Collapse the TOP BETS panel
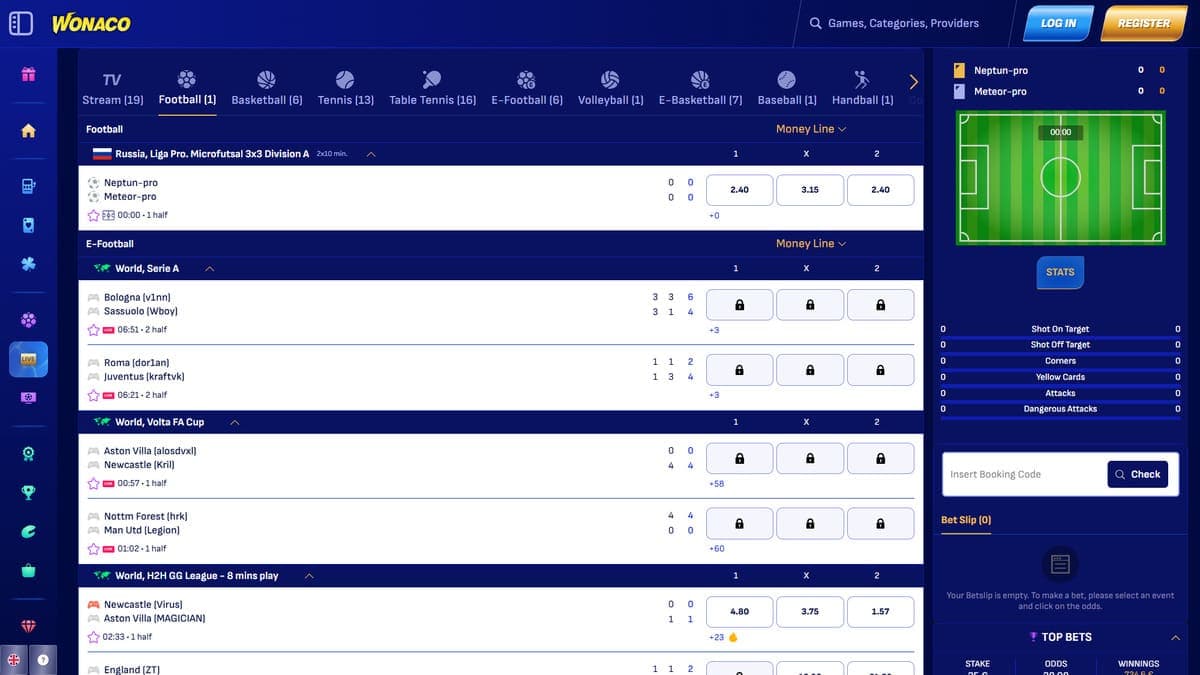This screenshot has height=675, width=1200. tap(1175, 637)
